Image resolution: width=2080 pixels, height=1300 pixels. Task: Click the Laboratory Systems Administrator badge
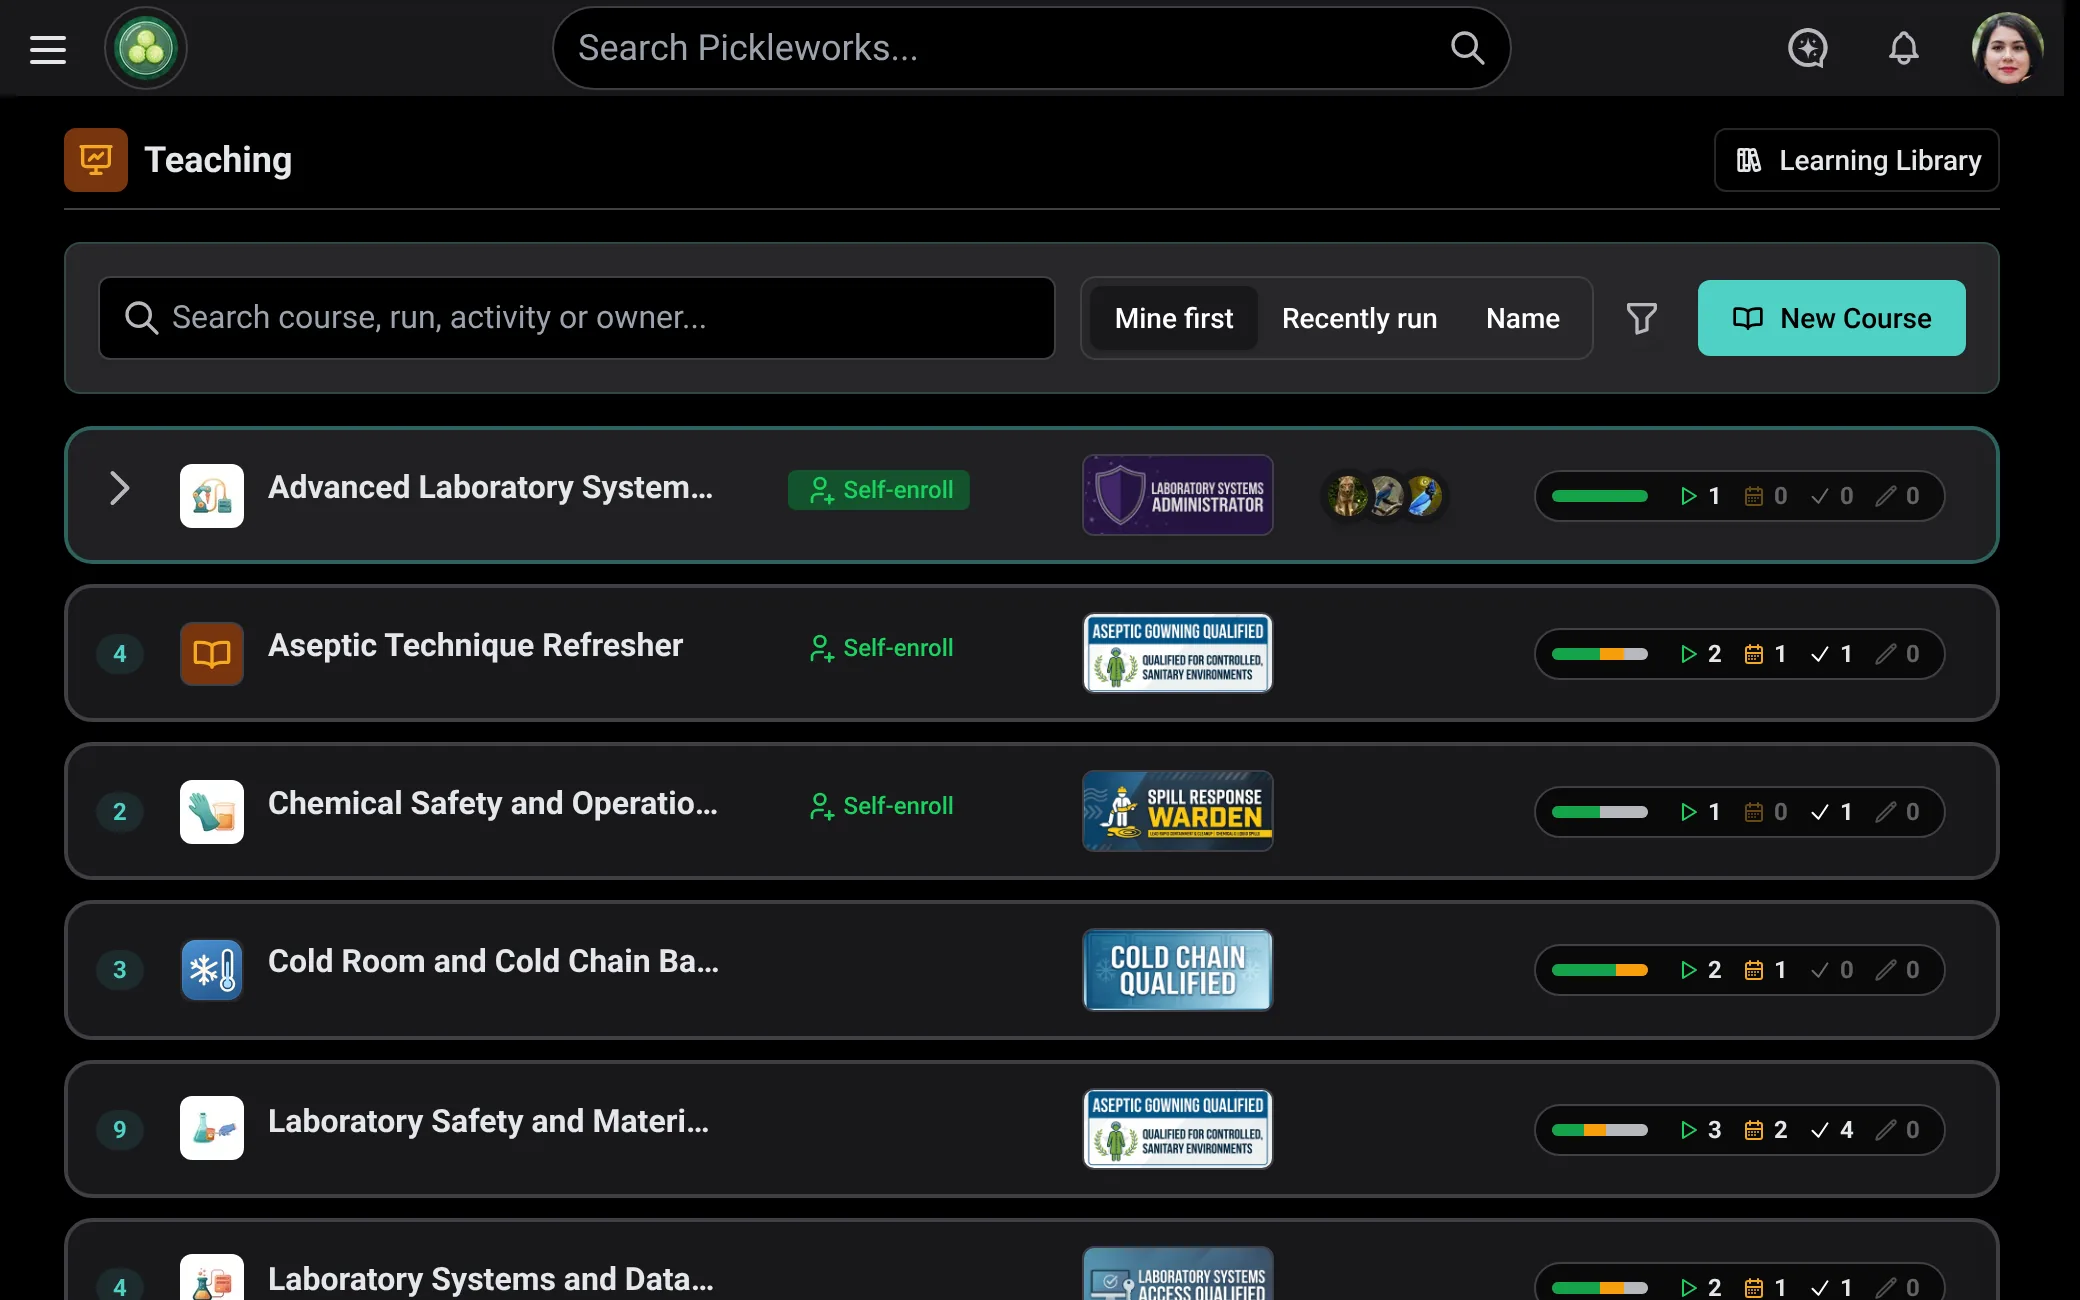coord(1178,495)
